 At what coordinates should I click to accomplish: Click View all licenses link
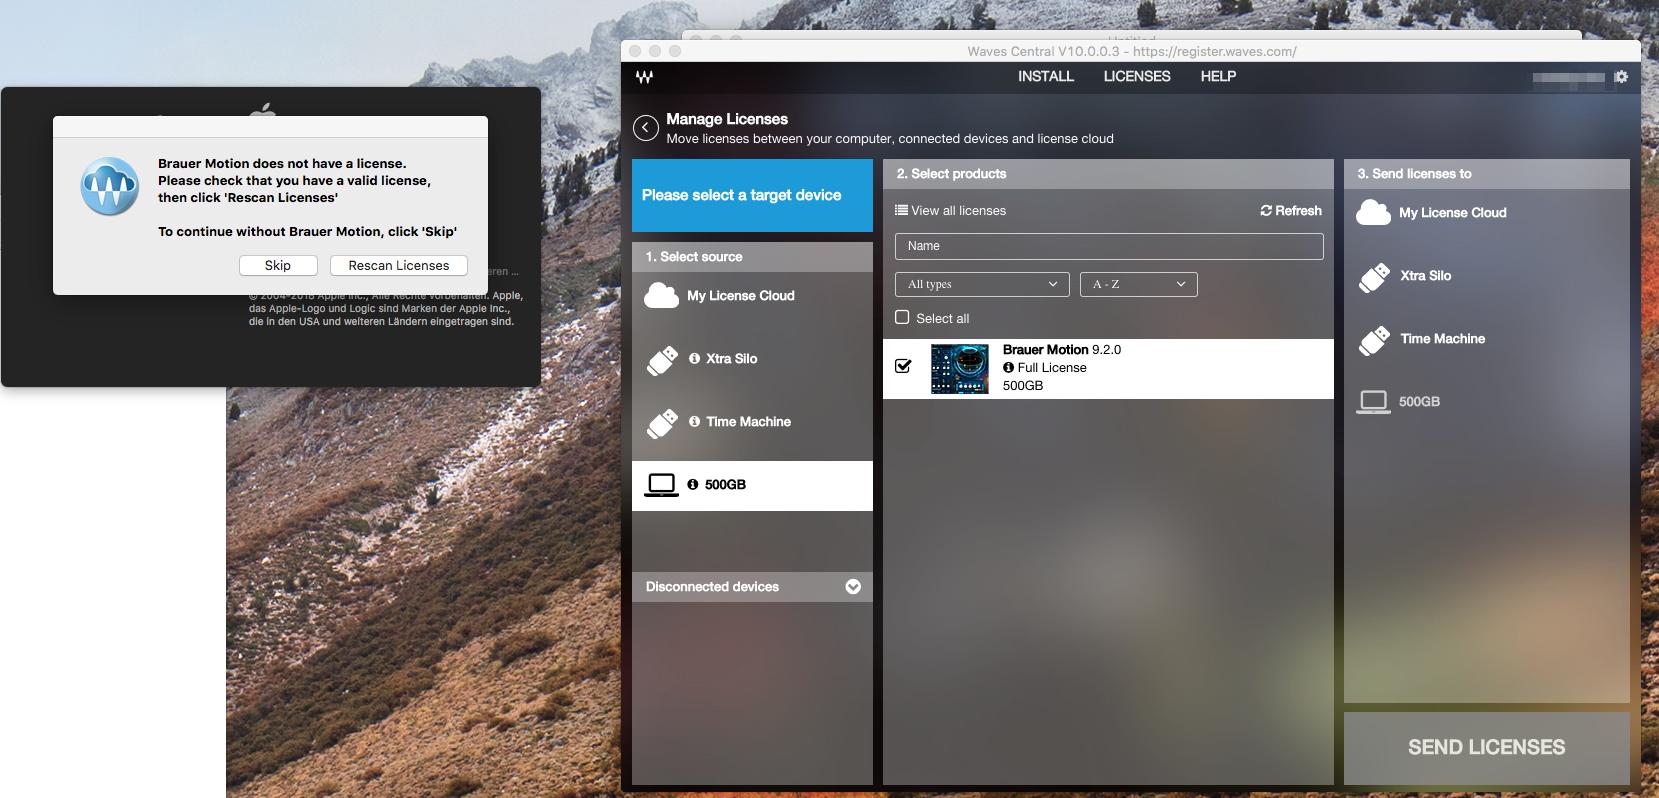pos(958,211)
